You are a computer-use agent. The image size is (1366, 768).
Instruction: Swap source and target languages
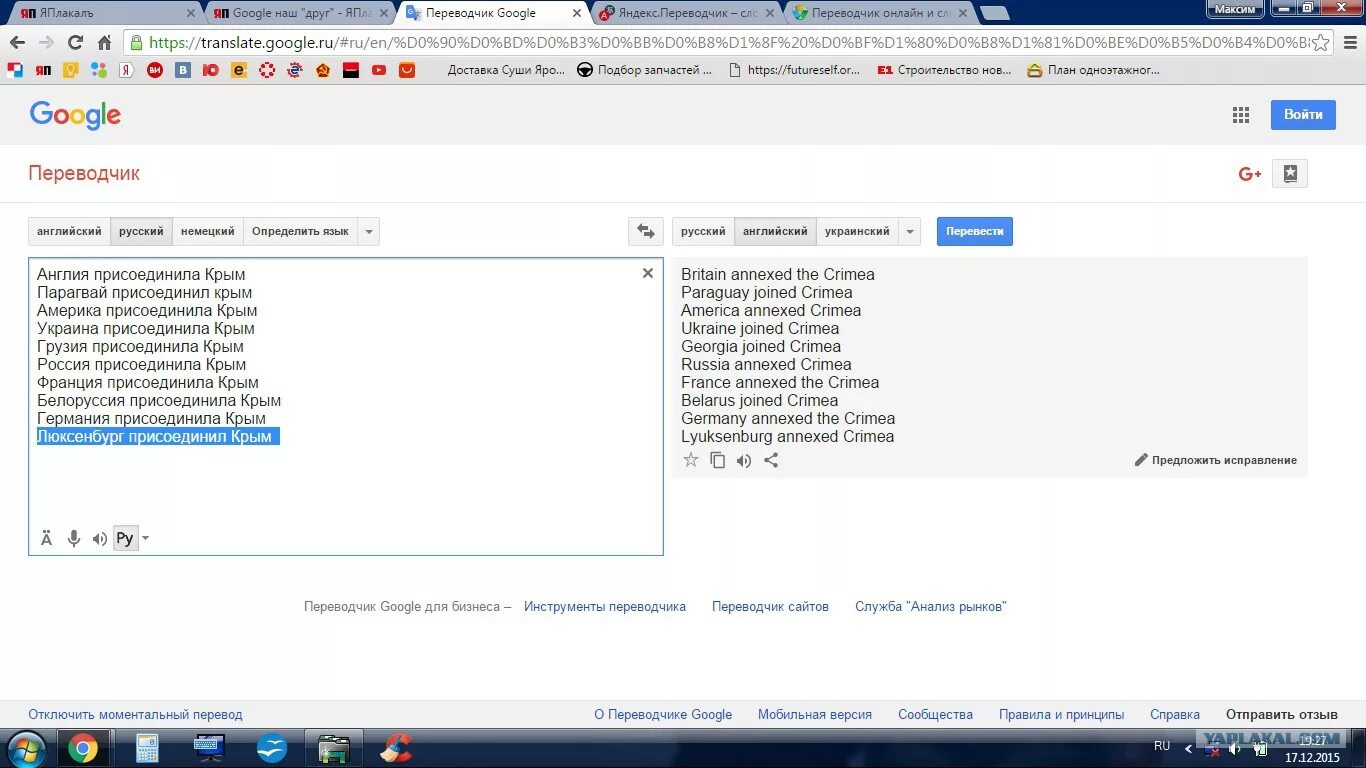[x=646, y=231]
